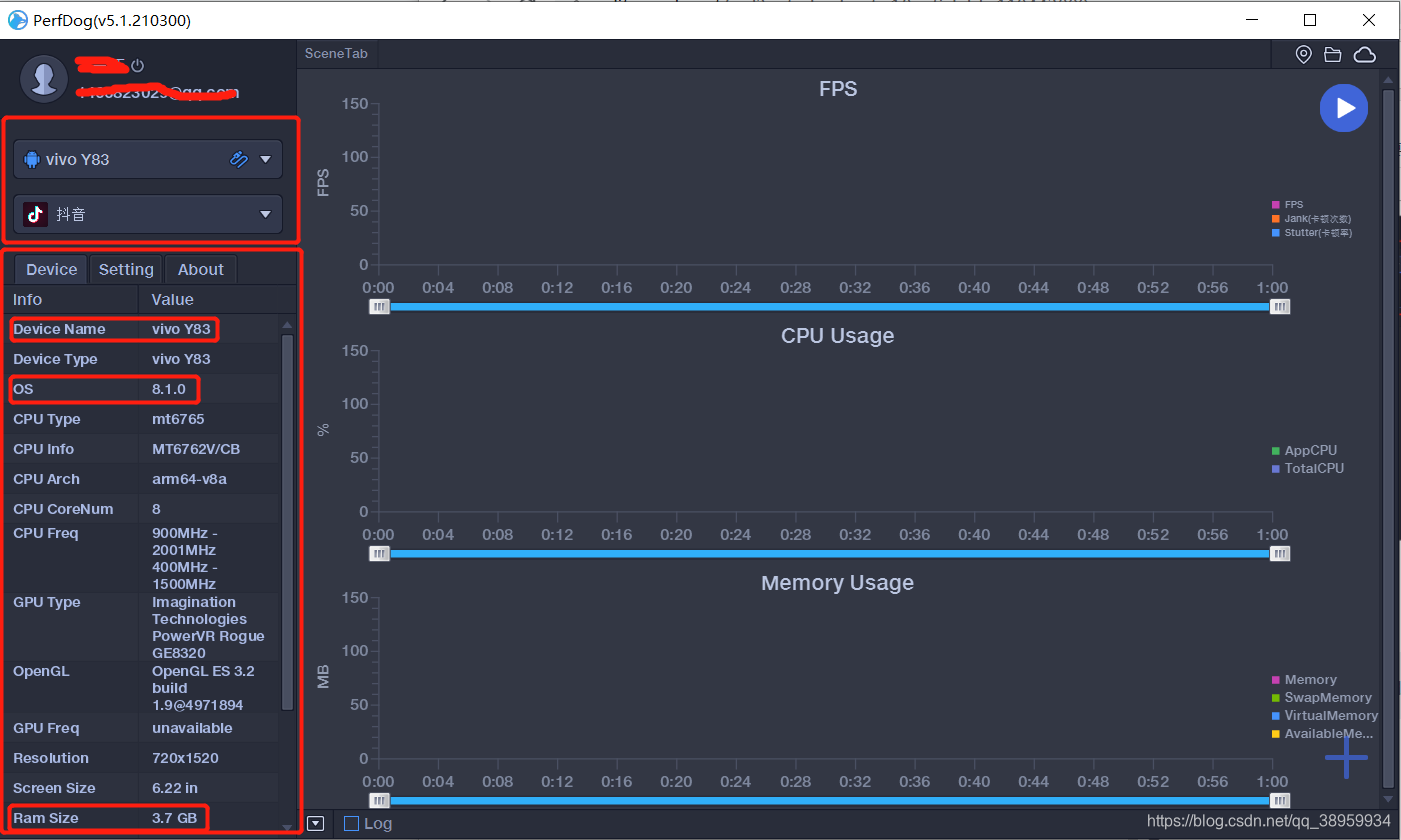The width and height of the screenshot is (1401, 840).
Task: Open the folder icon in the top bar
Action: (1332, 54)
